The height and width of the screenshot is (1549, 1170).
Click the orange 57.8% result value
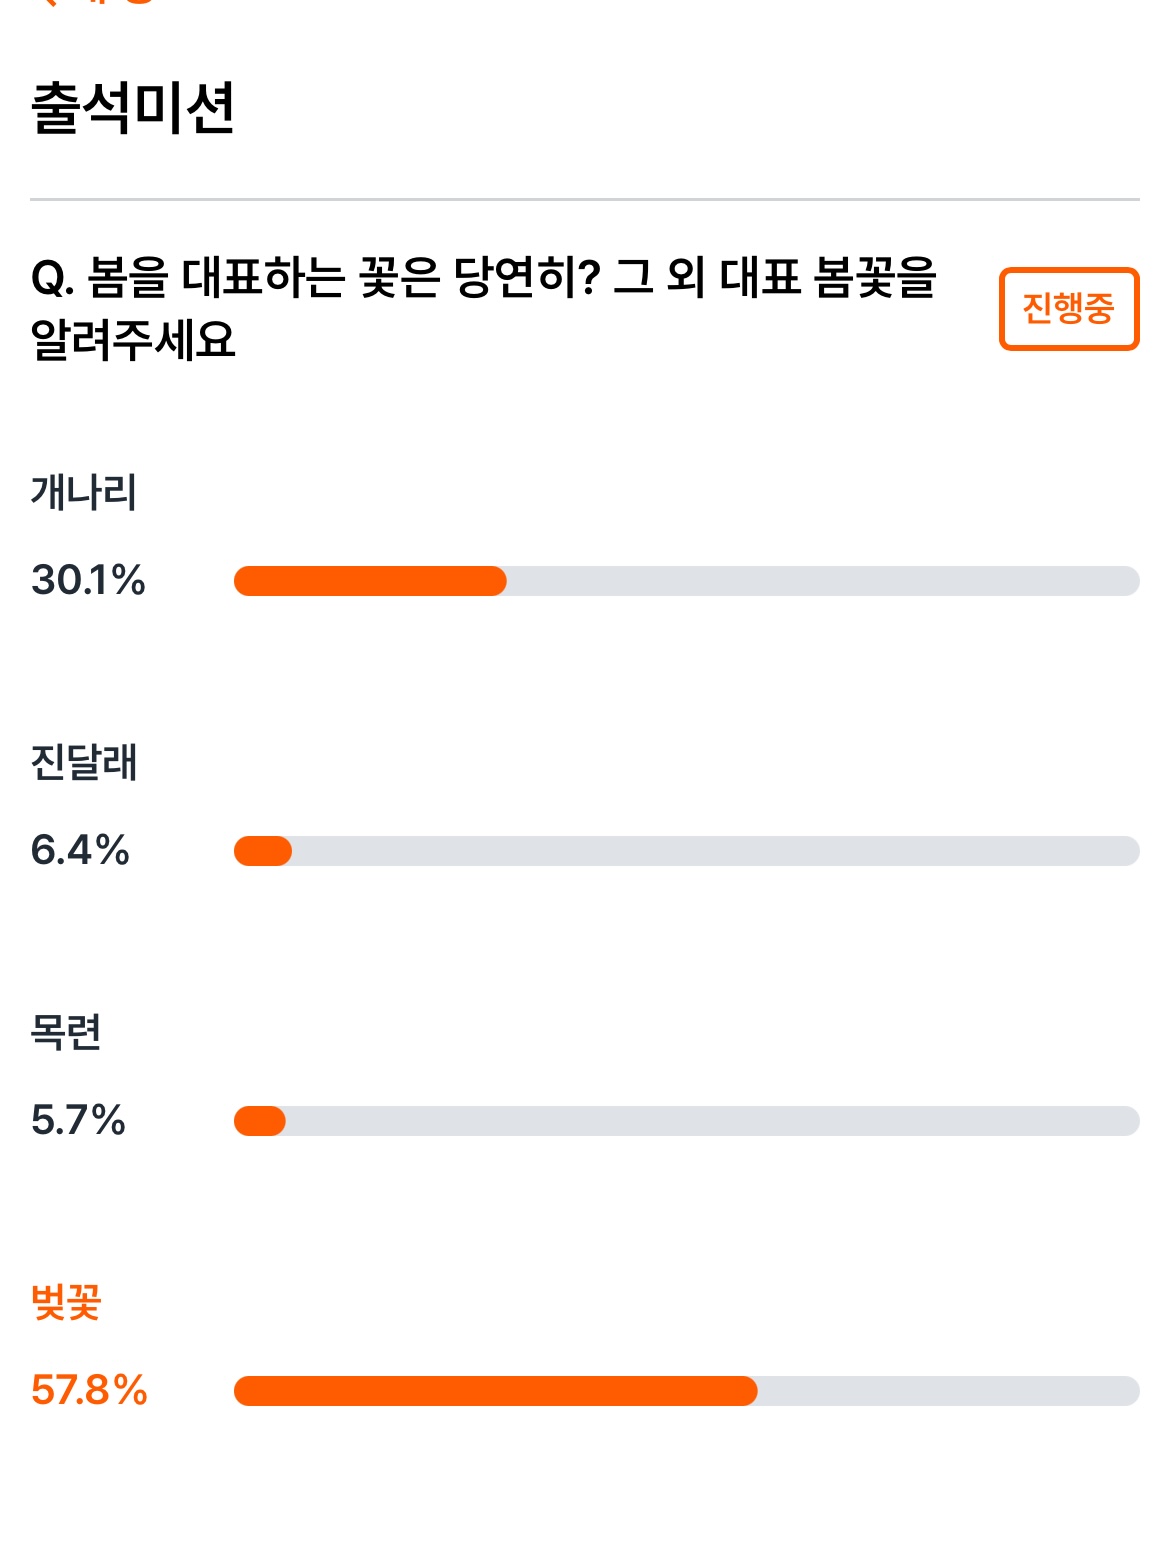point(89,1390)
